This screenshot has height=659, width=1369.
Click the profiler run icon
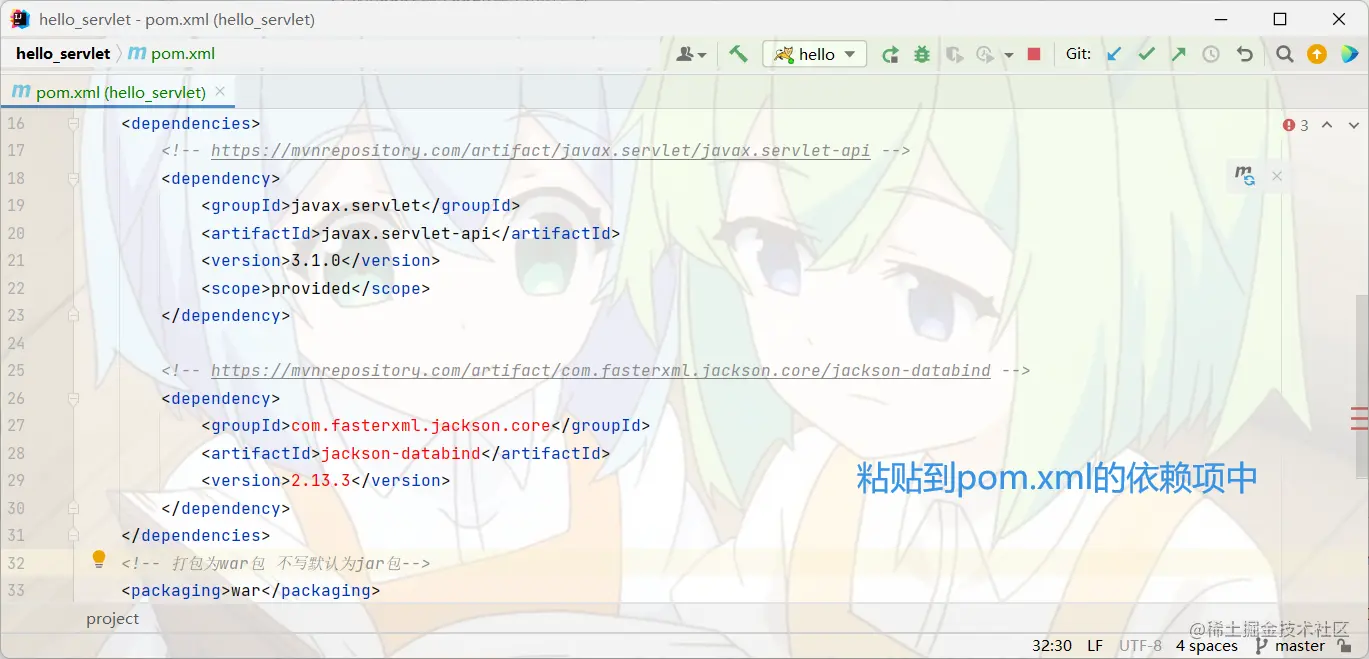tap(985, 55)
